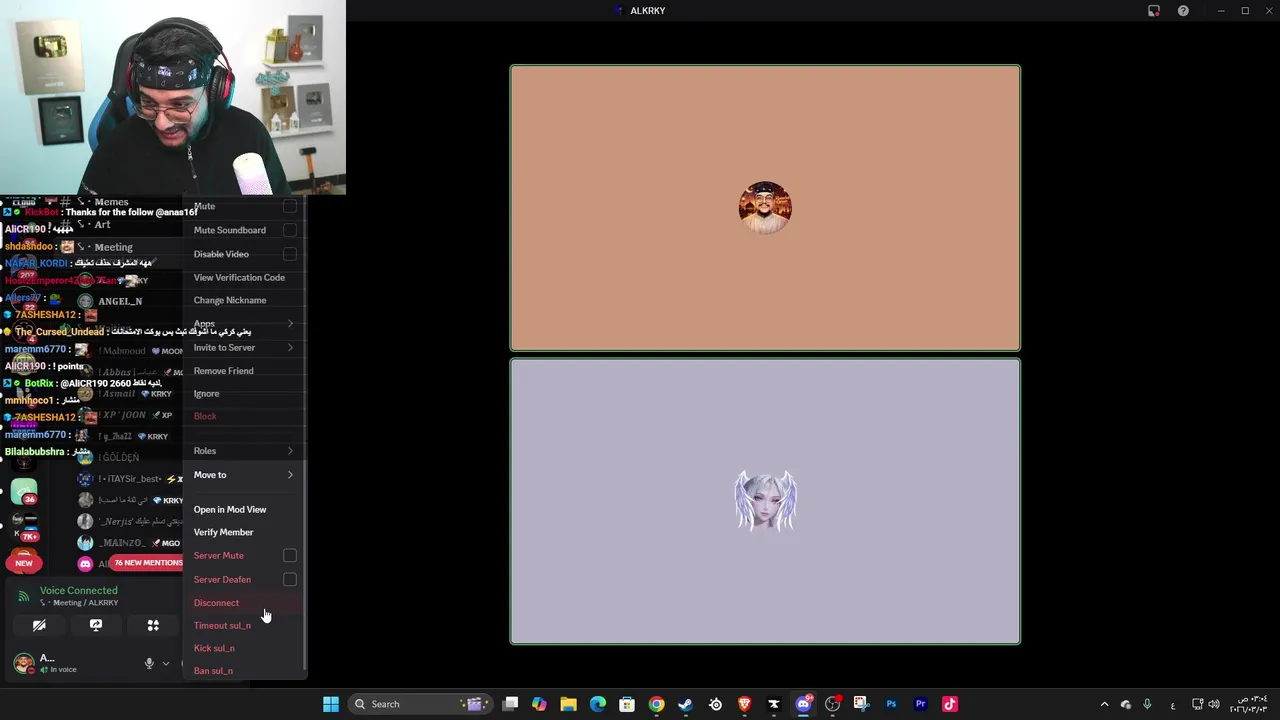This screenshot has width=1280, height=720.
Task: Share your screen from voice panel
Action: tap(96, 625)
